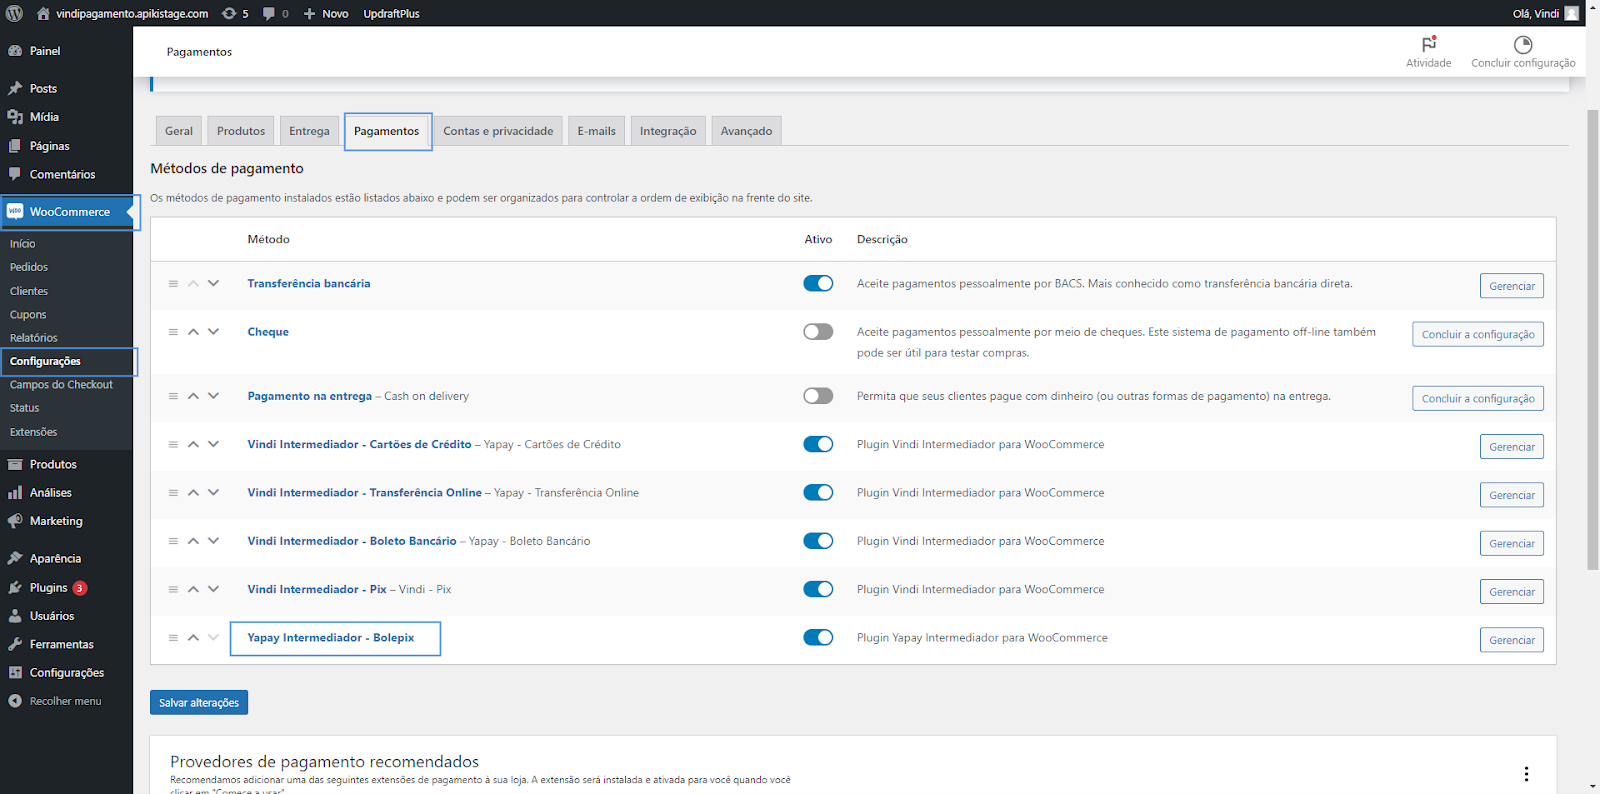Enable the Pagamento na entrega toggle
1600x794 pixels.
(818, 396)
